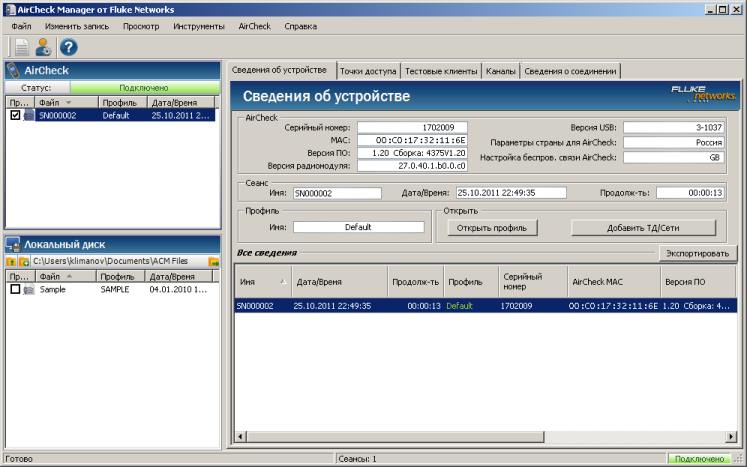Viewport: 747px width, 467px height.
Task: Click the Продолж-ть table column header
Action: pyautogui.click(x=416, y=282)
